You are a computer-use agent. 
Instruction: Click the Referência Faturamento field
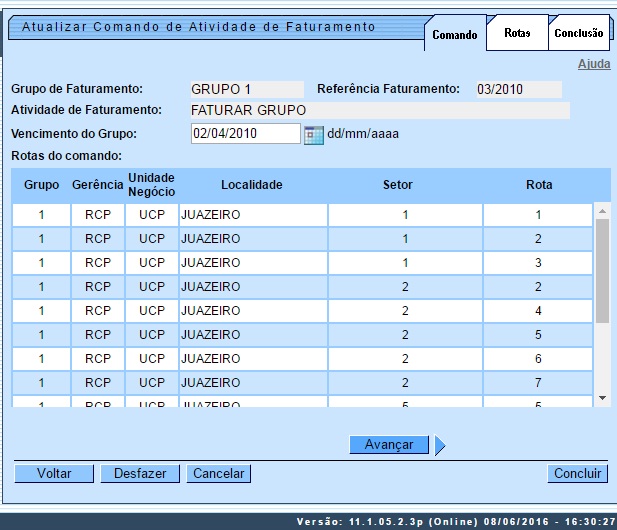coord(518,89)
